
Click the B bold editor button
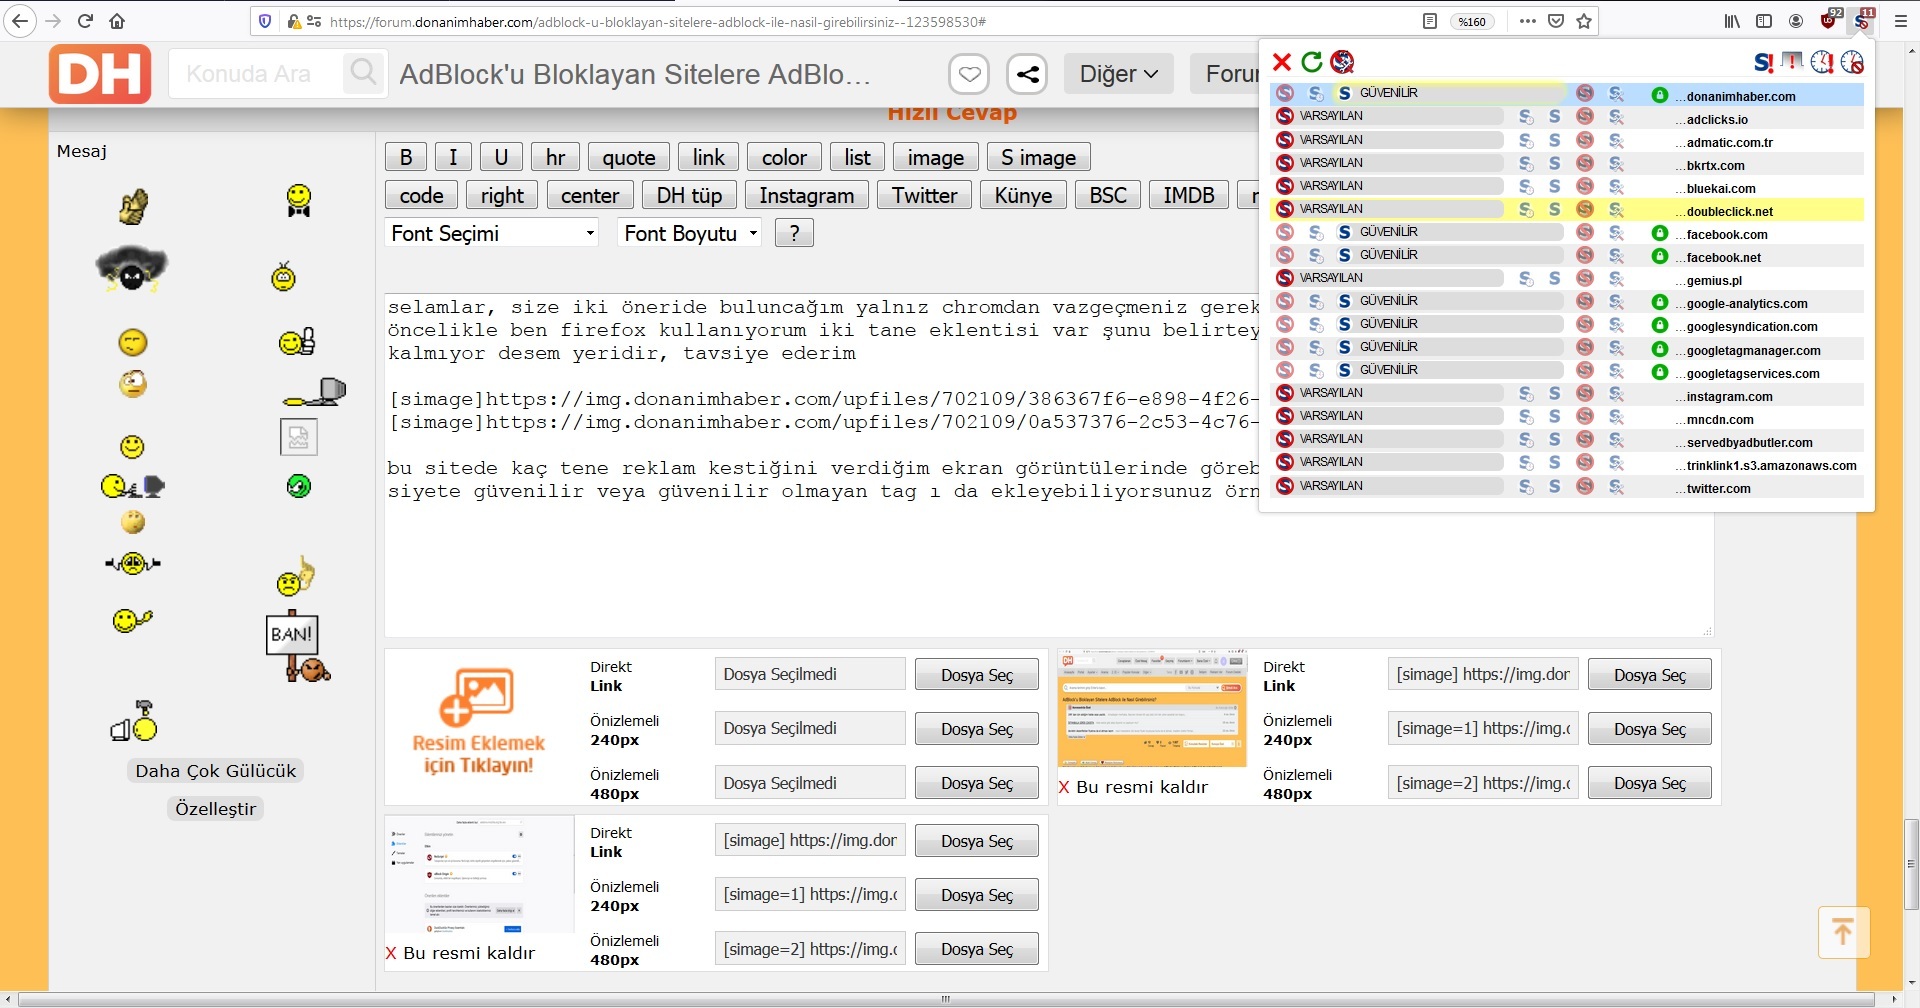406,157
